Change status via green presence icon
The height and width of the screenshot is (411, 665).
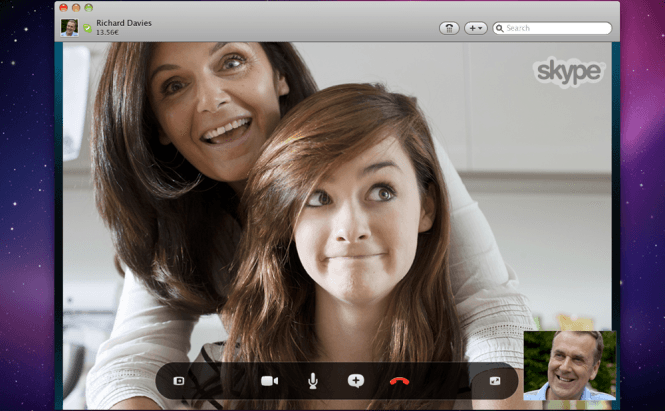(x=87, y=28)
